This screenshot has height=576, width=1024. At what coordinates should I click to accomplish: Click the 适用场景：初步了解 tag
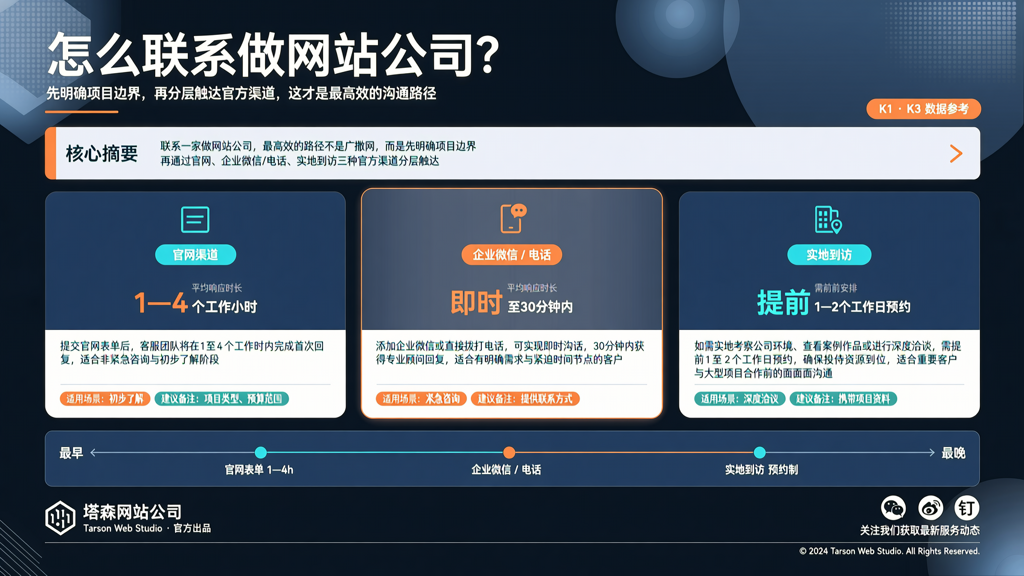click(104, 398)
